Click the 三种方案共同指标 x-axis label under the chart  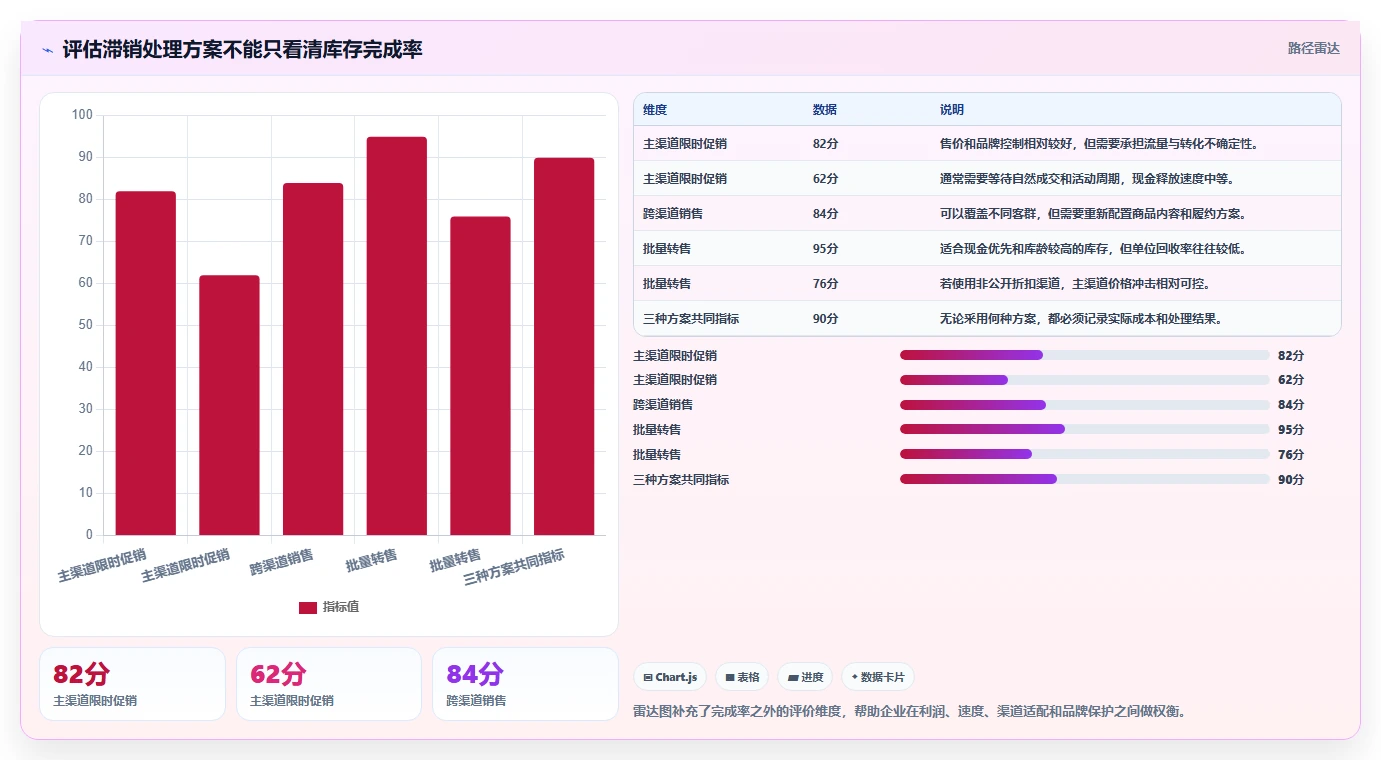tap(514, 568)
